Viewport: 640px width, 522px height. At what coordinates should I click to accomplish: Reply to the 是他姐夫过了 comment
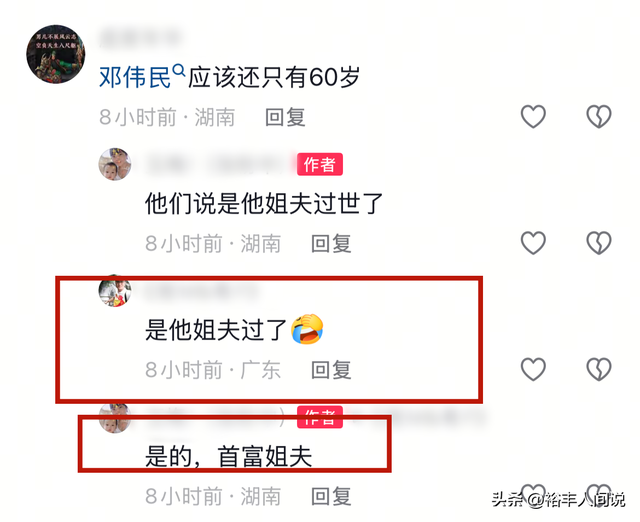click(331, 370)
